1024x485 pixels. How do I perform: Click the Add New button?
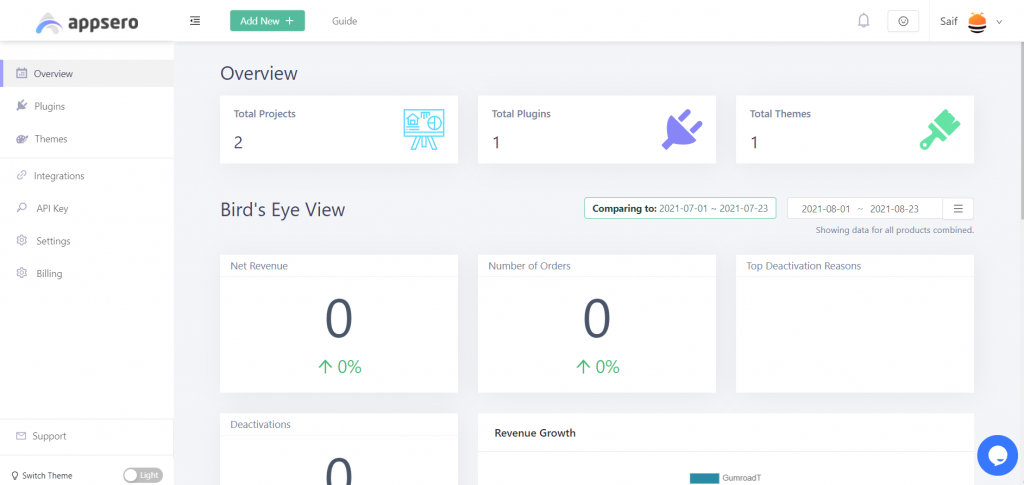click(267, 21)
